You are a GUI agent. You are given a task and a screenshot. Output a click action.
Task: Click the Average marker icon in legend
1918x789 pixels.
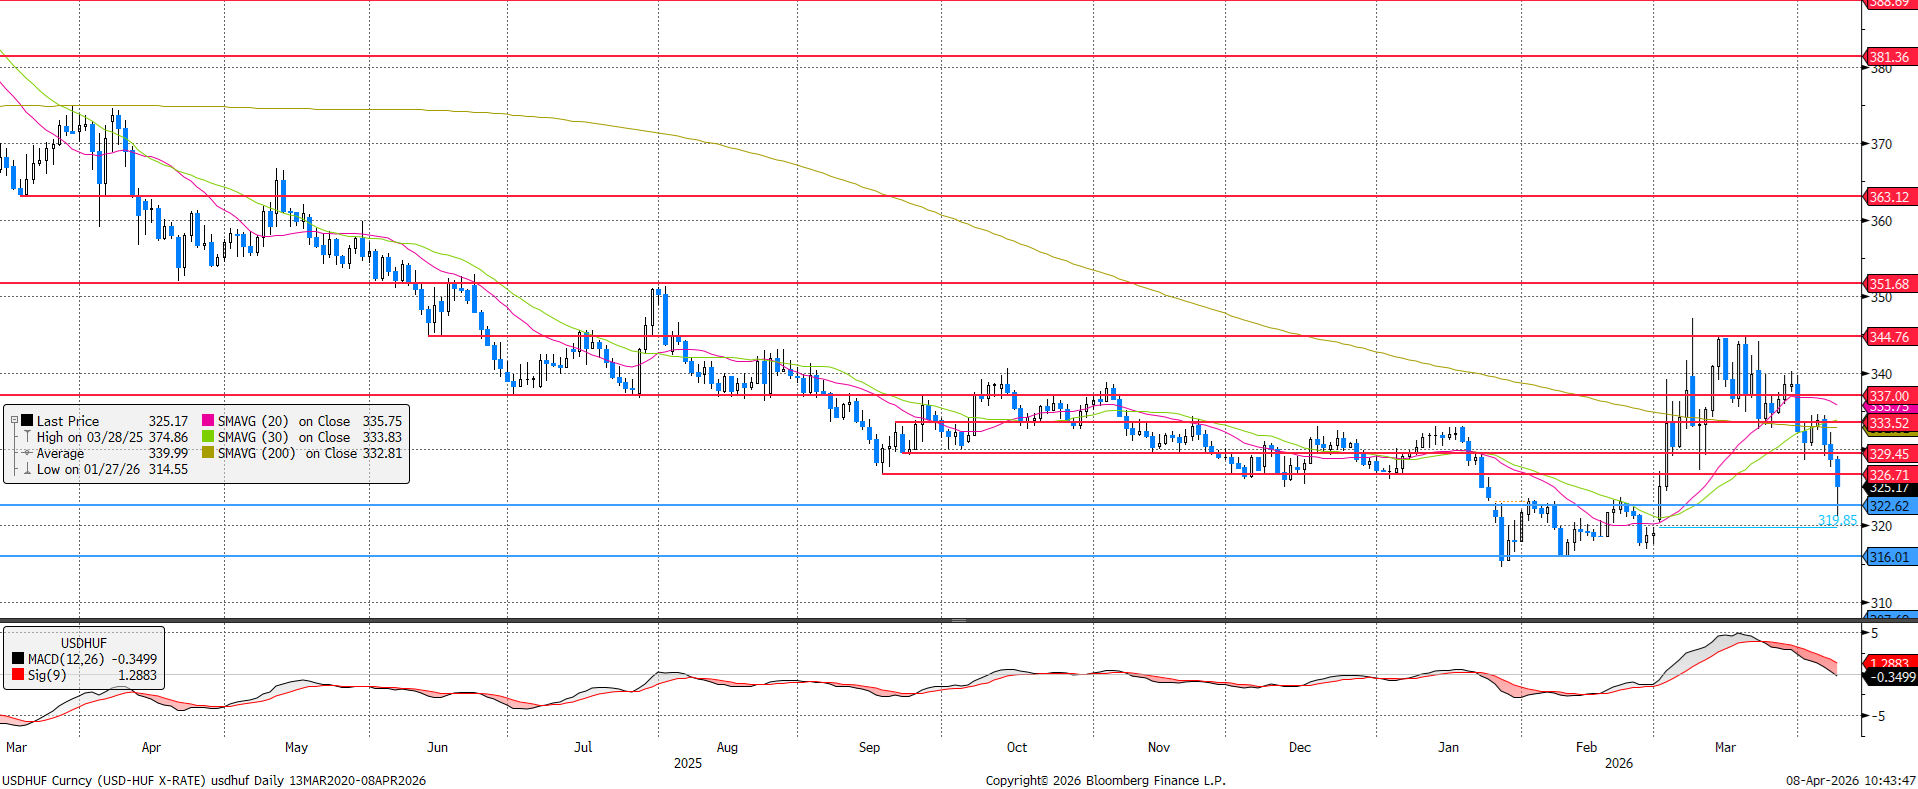click(27, 453)
